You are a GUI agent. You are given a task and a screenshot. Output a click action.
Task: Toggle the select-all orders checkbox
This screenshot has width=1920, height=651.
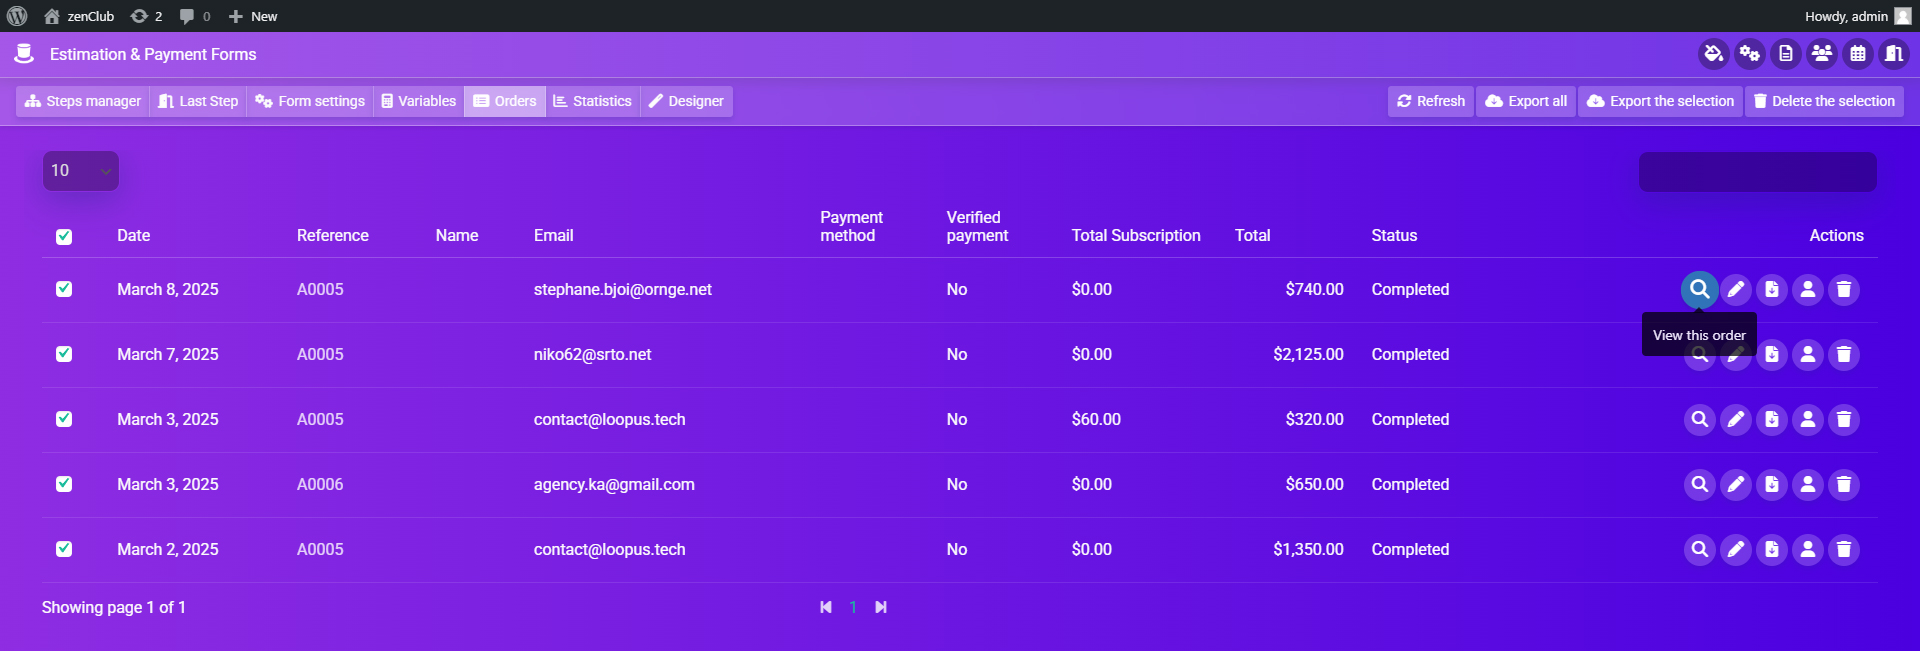(x=64, y=237)
